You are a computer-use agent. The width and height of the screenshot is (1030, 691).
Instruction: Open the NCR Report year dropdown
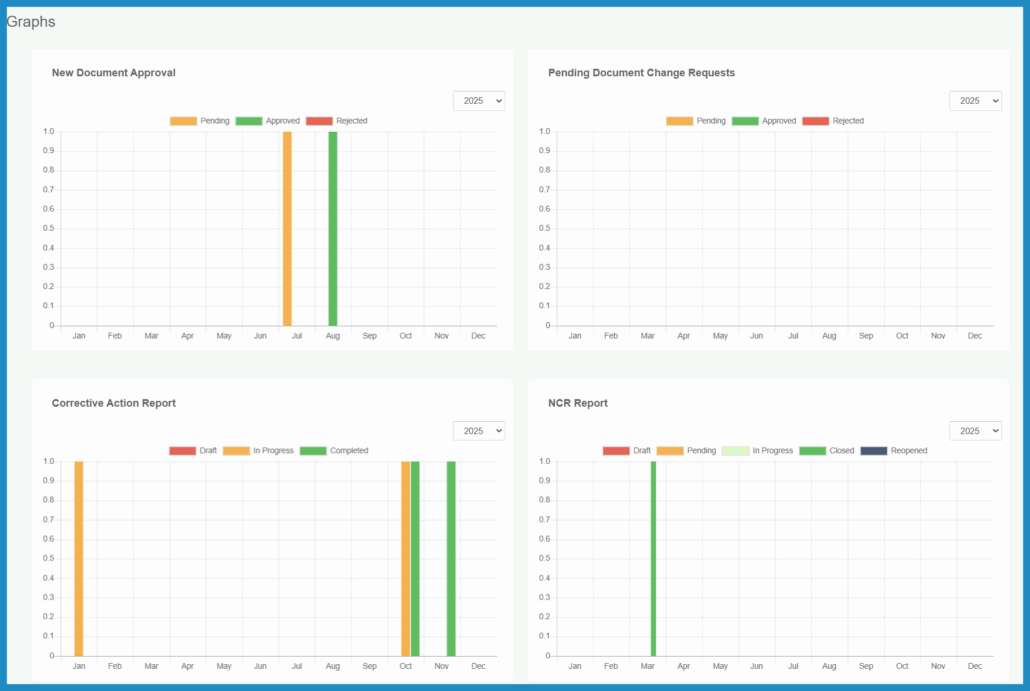point(975,431)
